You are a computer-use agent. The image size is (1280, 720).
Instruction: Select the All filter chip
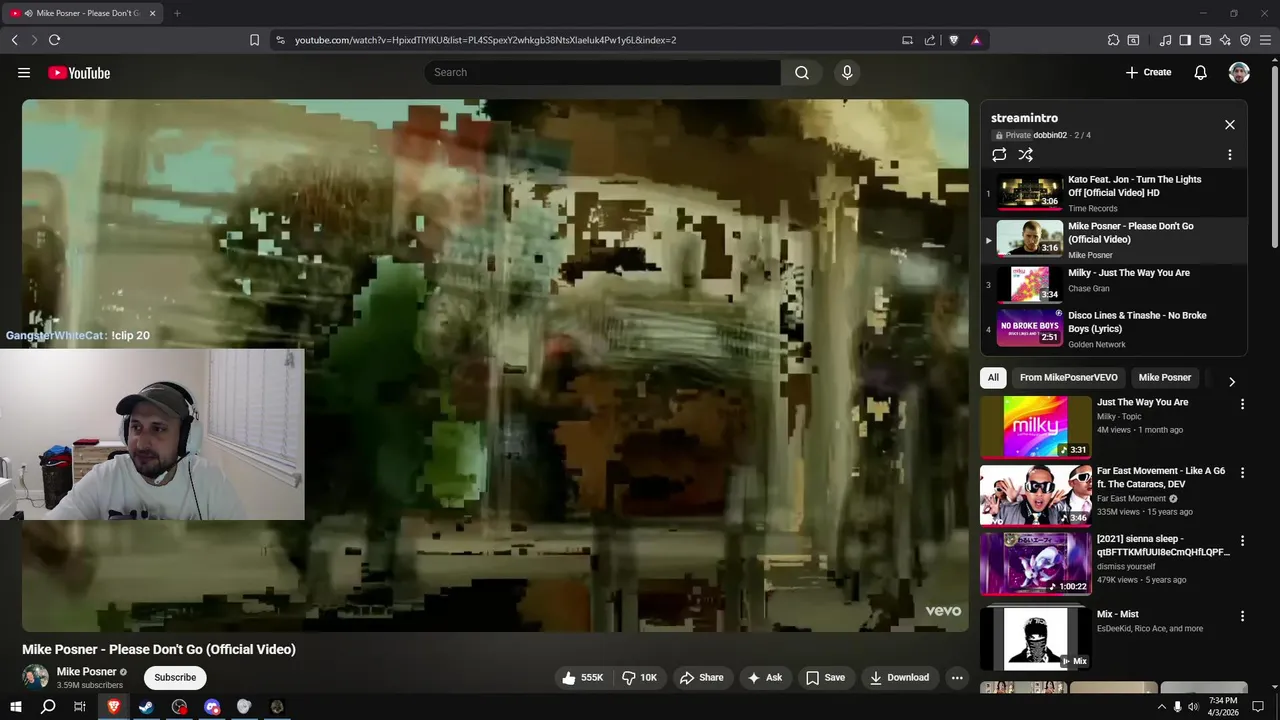(993, 377)
